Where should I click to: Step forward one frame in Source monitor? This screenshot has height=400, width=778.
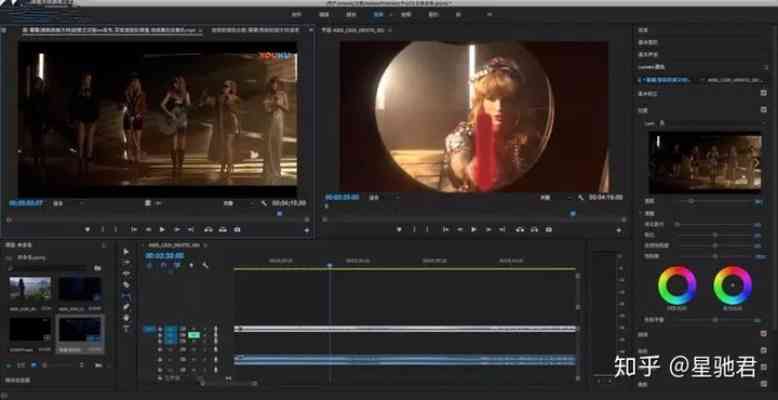(x=177, y=229)
